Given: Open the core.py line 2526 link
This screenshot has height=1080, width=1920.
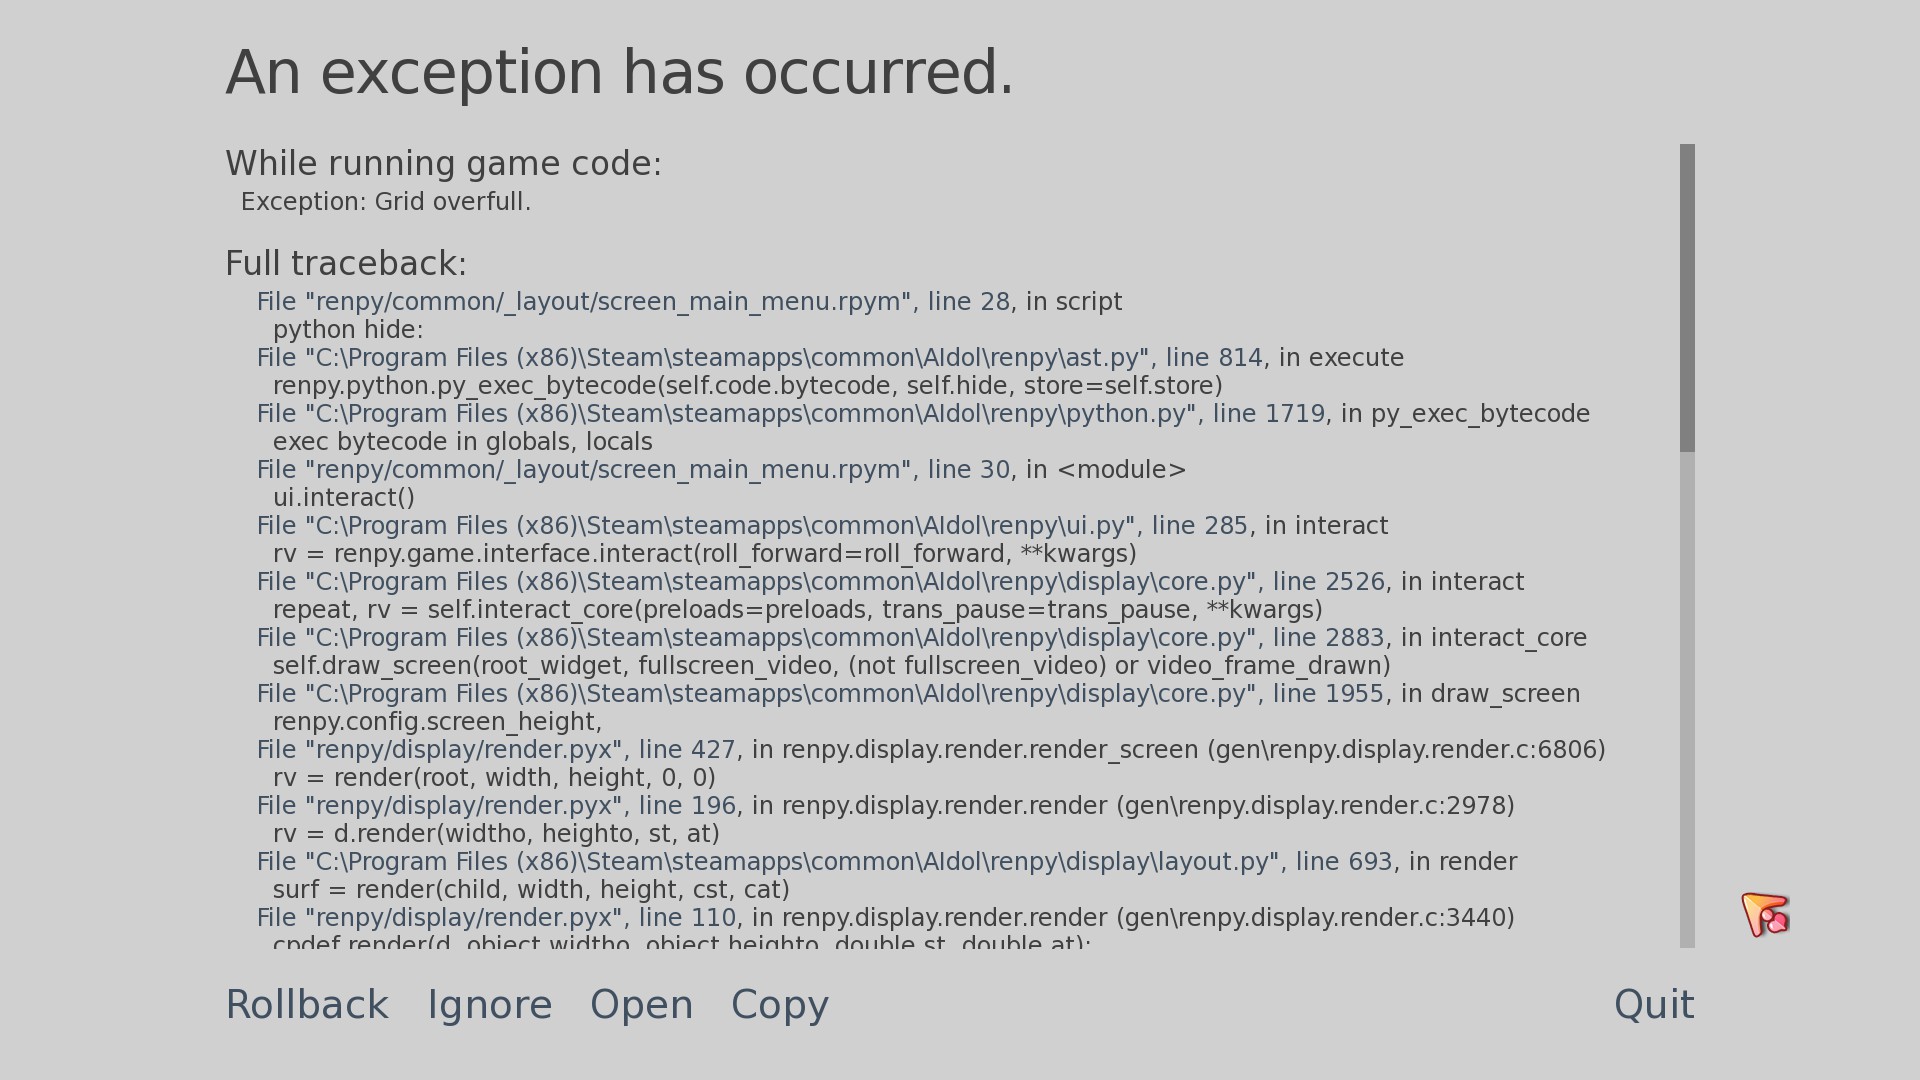Looking at the screenshot, I should 820,582.
